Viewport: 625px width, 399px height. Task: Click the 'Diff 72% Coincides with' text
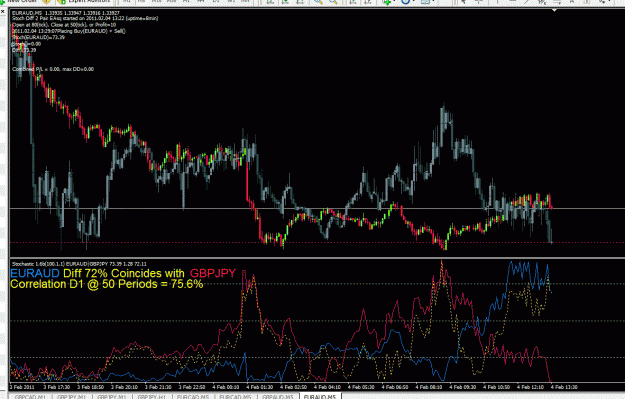124,273
